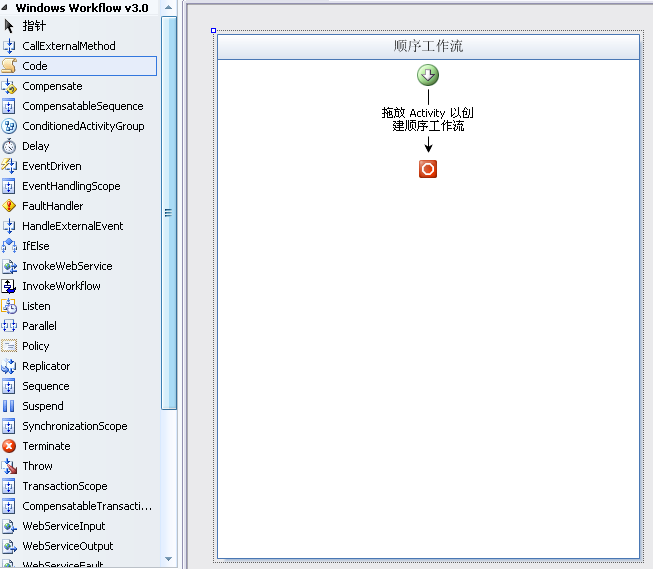The height and width of the screenshot is (569, 653).
Task: Select the Pointer (指针) tool icon
Action: click(9, 26)
